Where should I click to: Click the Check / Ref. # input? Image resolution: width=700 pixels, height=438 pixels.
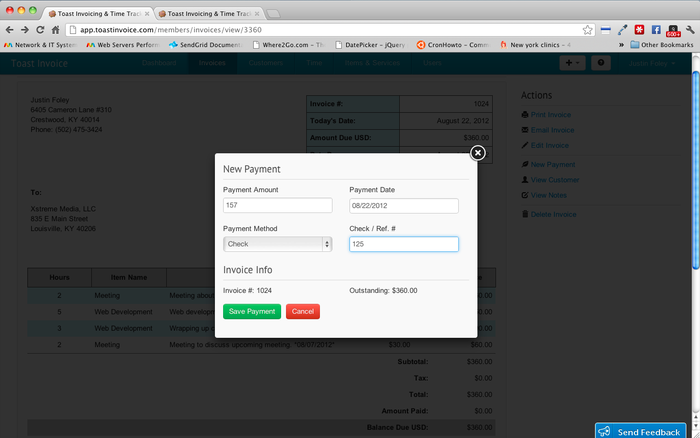(403, 244)
